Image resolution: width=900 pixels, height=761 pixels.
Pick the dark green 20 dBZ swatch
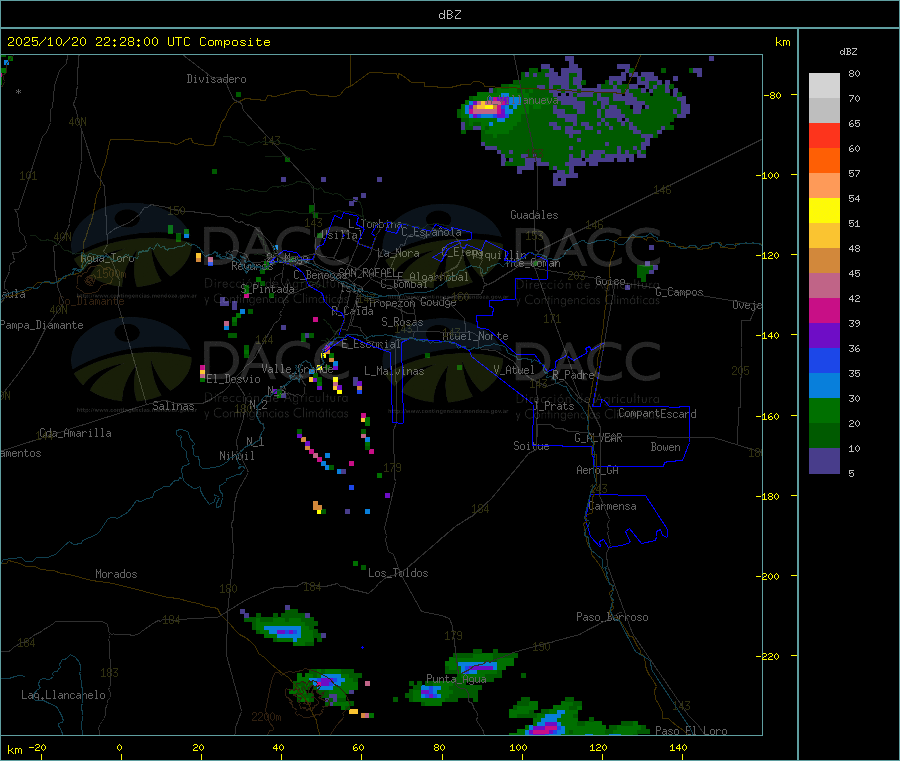click(x=824, y=435)
